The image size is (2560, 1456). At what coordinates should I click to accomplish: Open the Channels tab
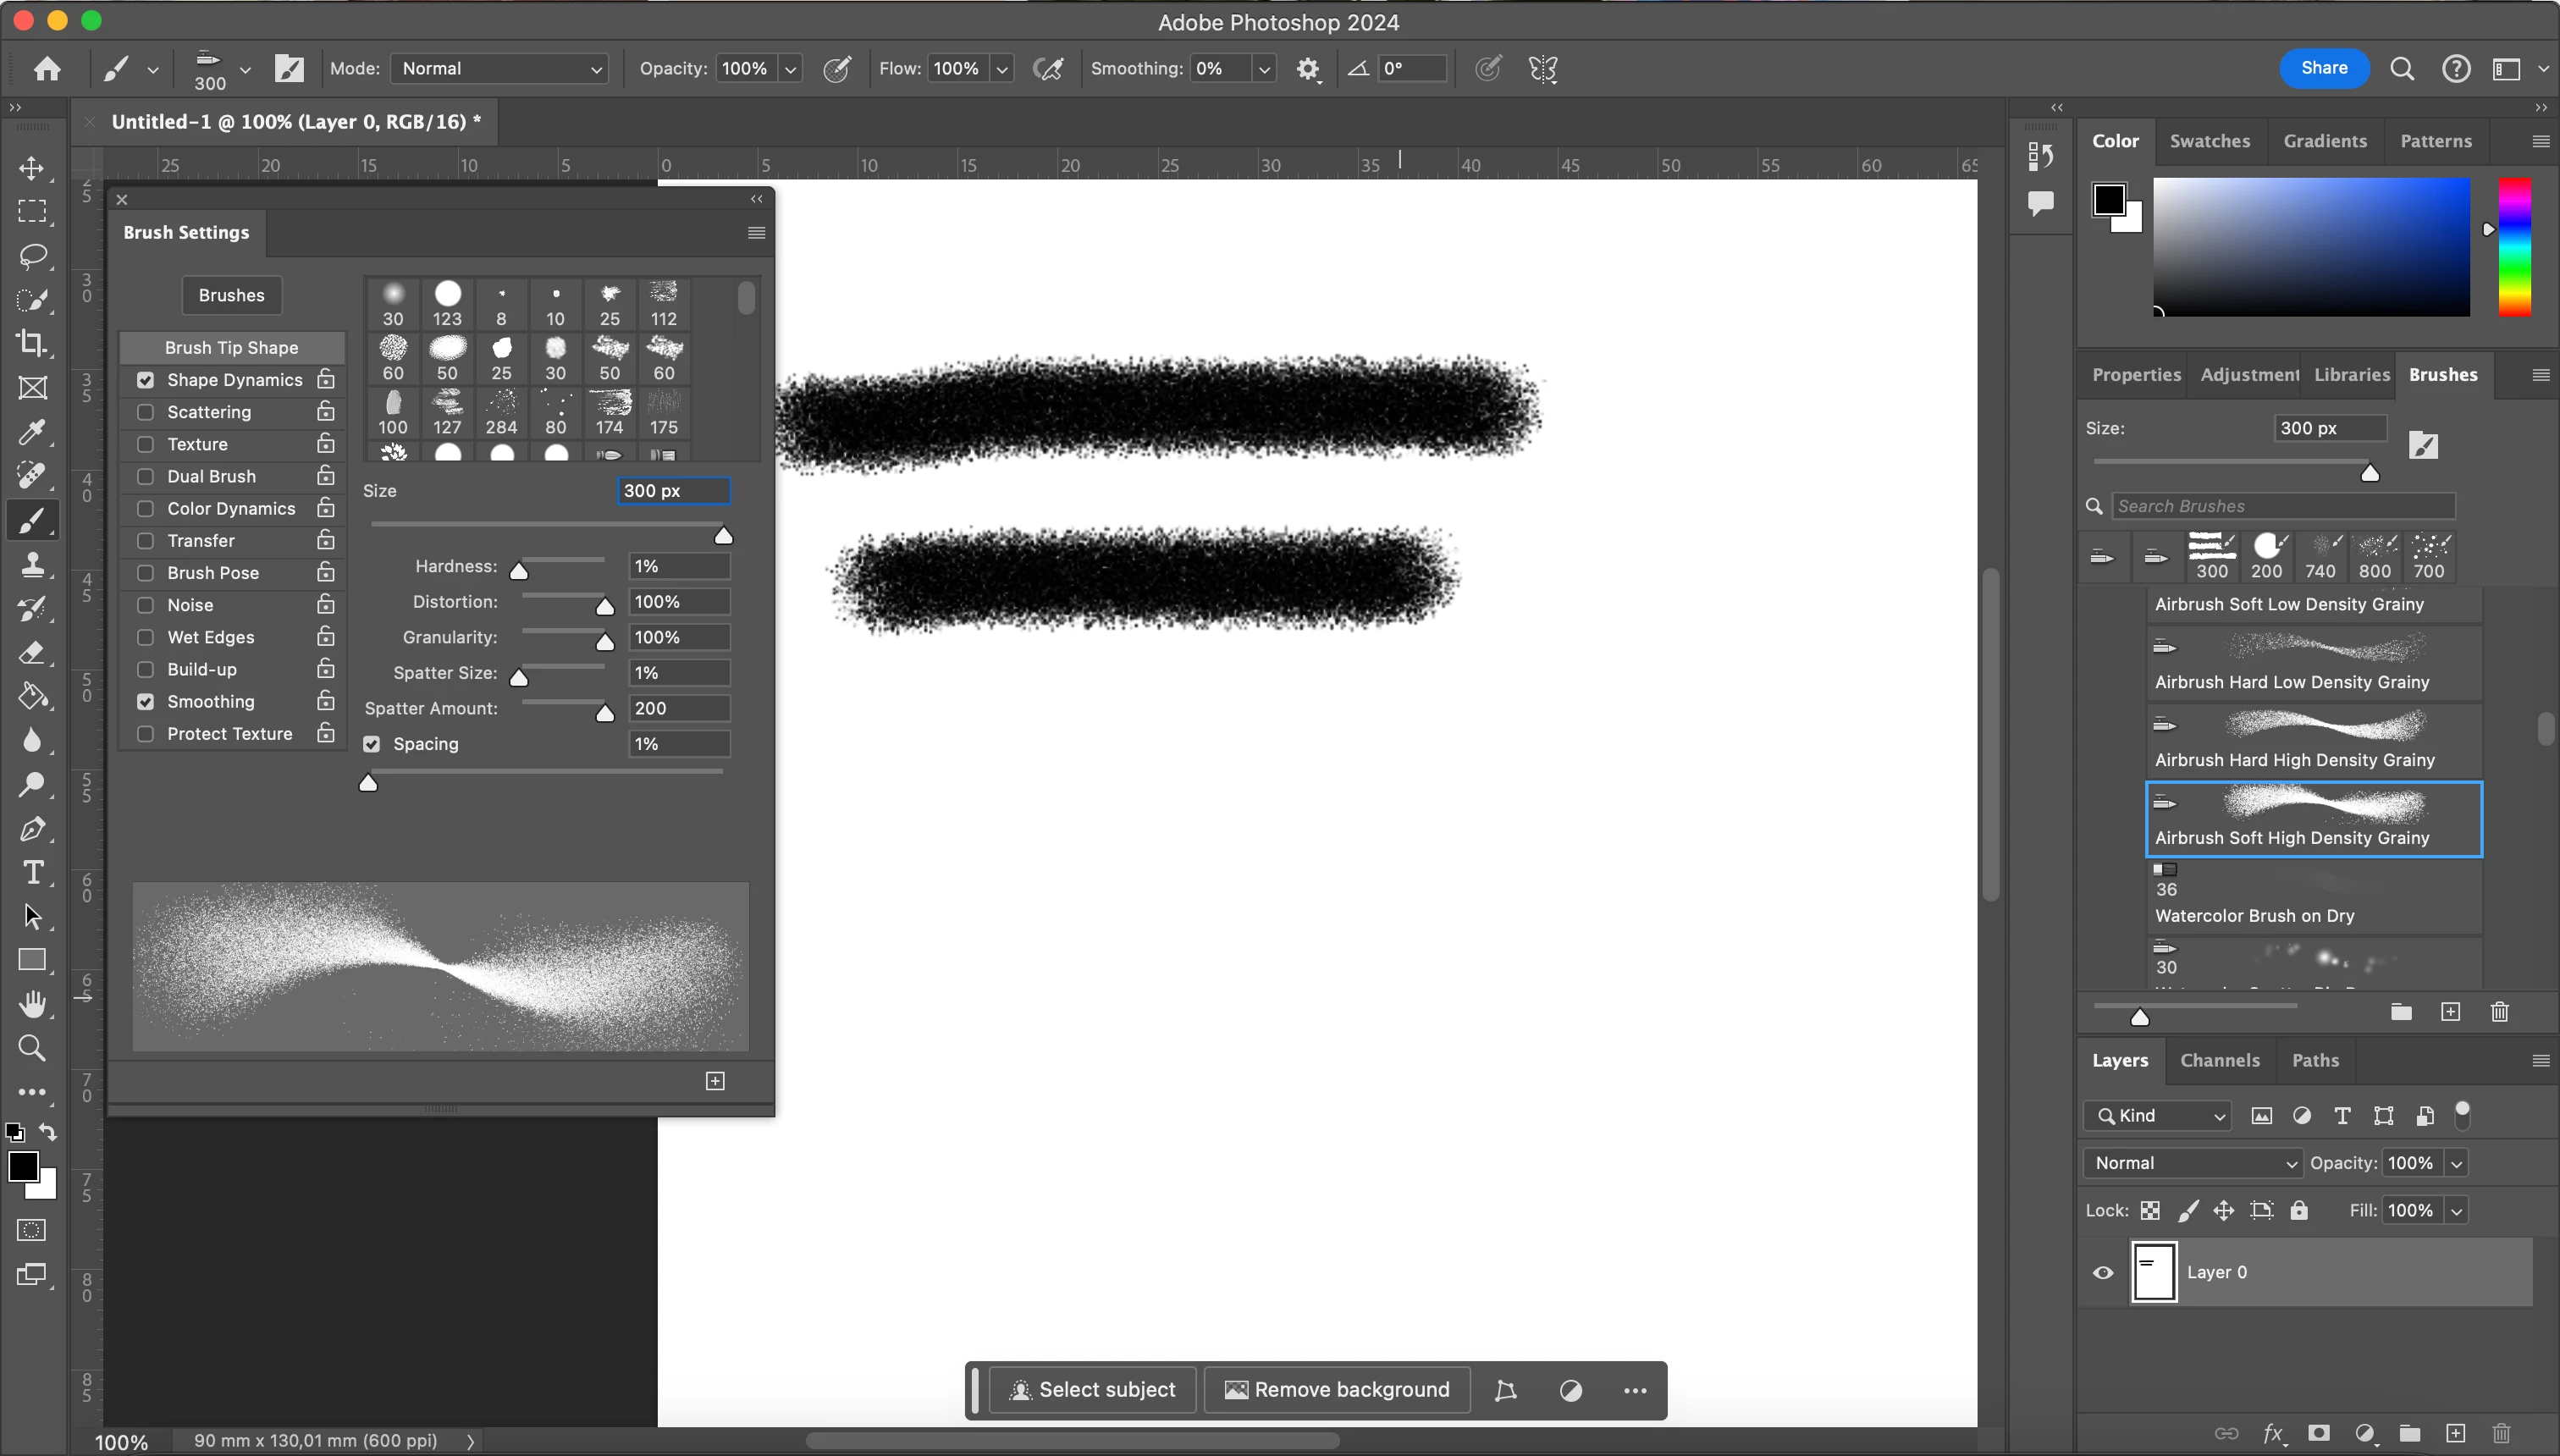coord(2219,1060)
